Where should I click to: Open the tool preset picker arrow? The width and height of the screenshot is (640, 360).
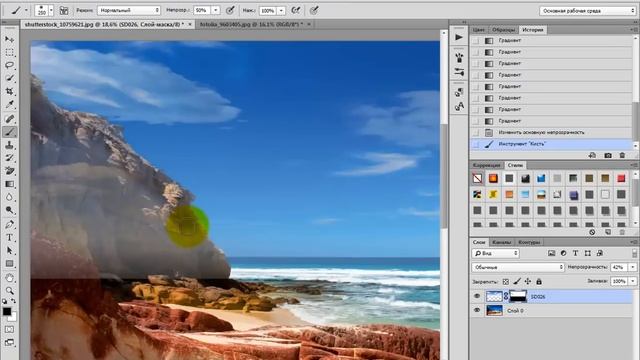click(x=26, y=11)
